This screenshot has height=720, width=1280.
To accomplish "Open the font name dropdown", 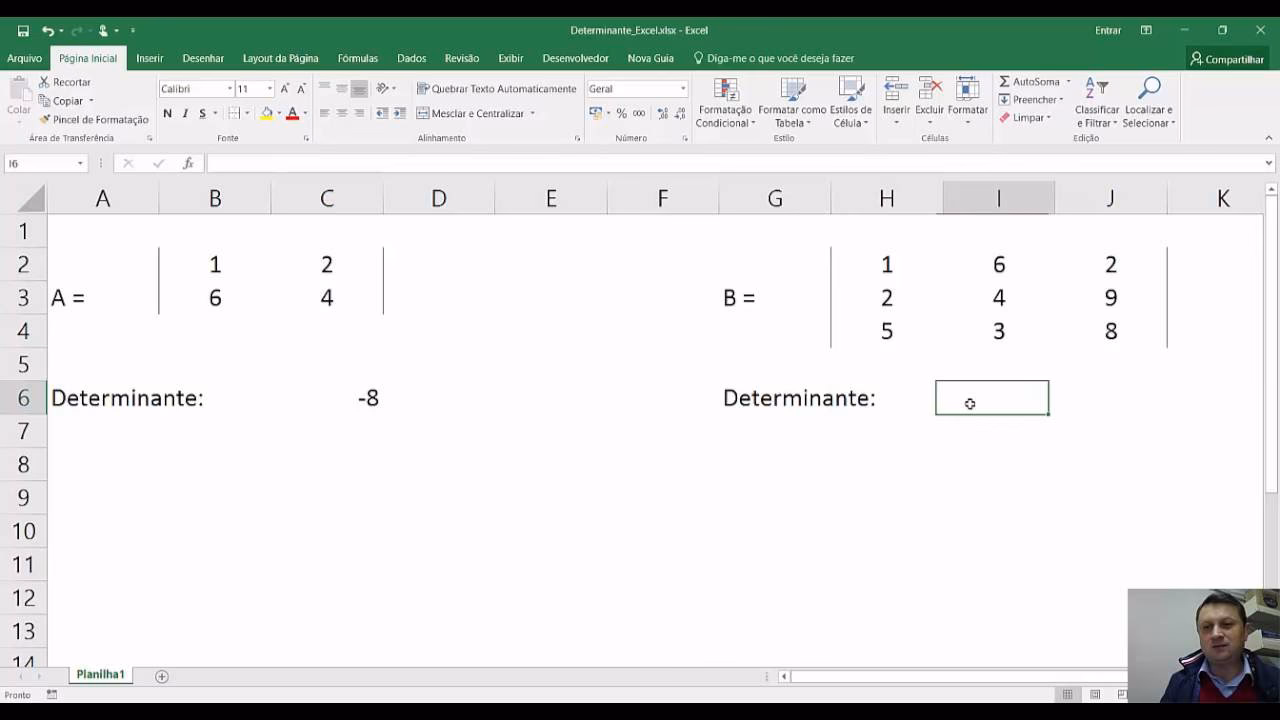I will 228,88.
